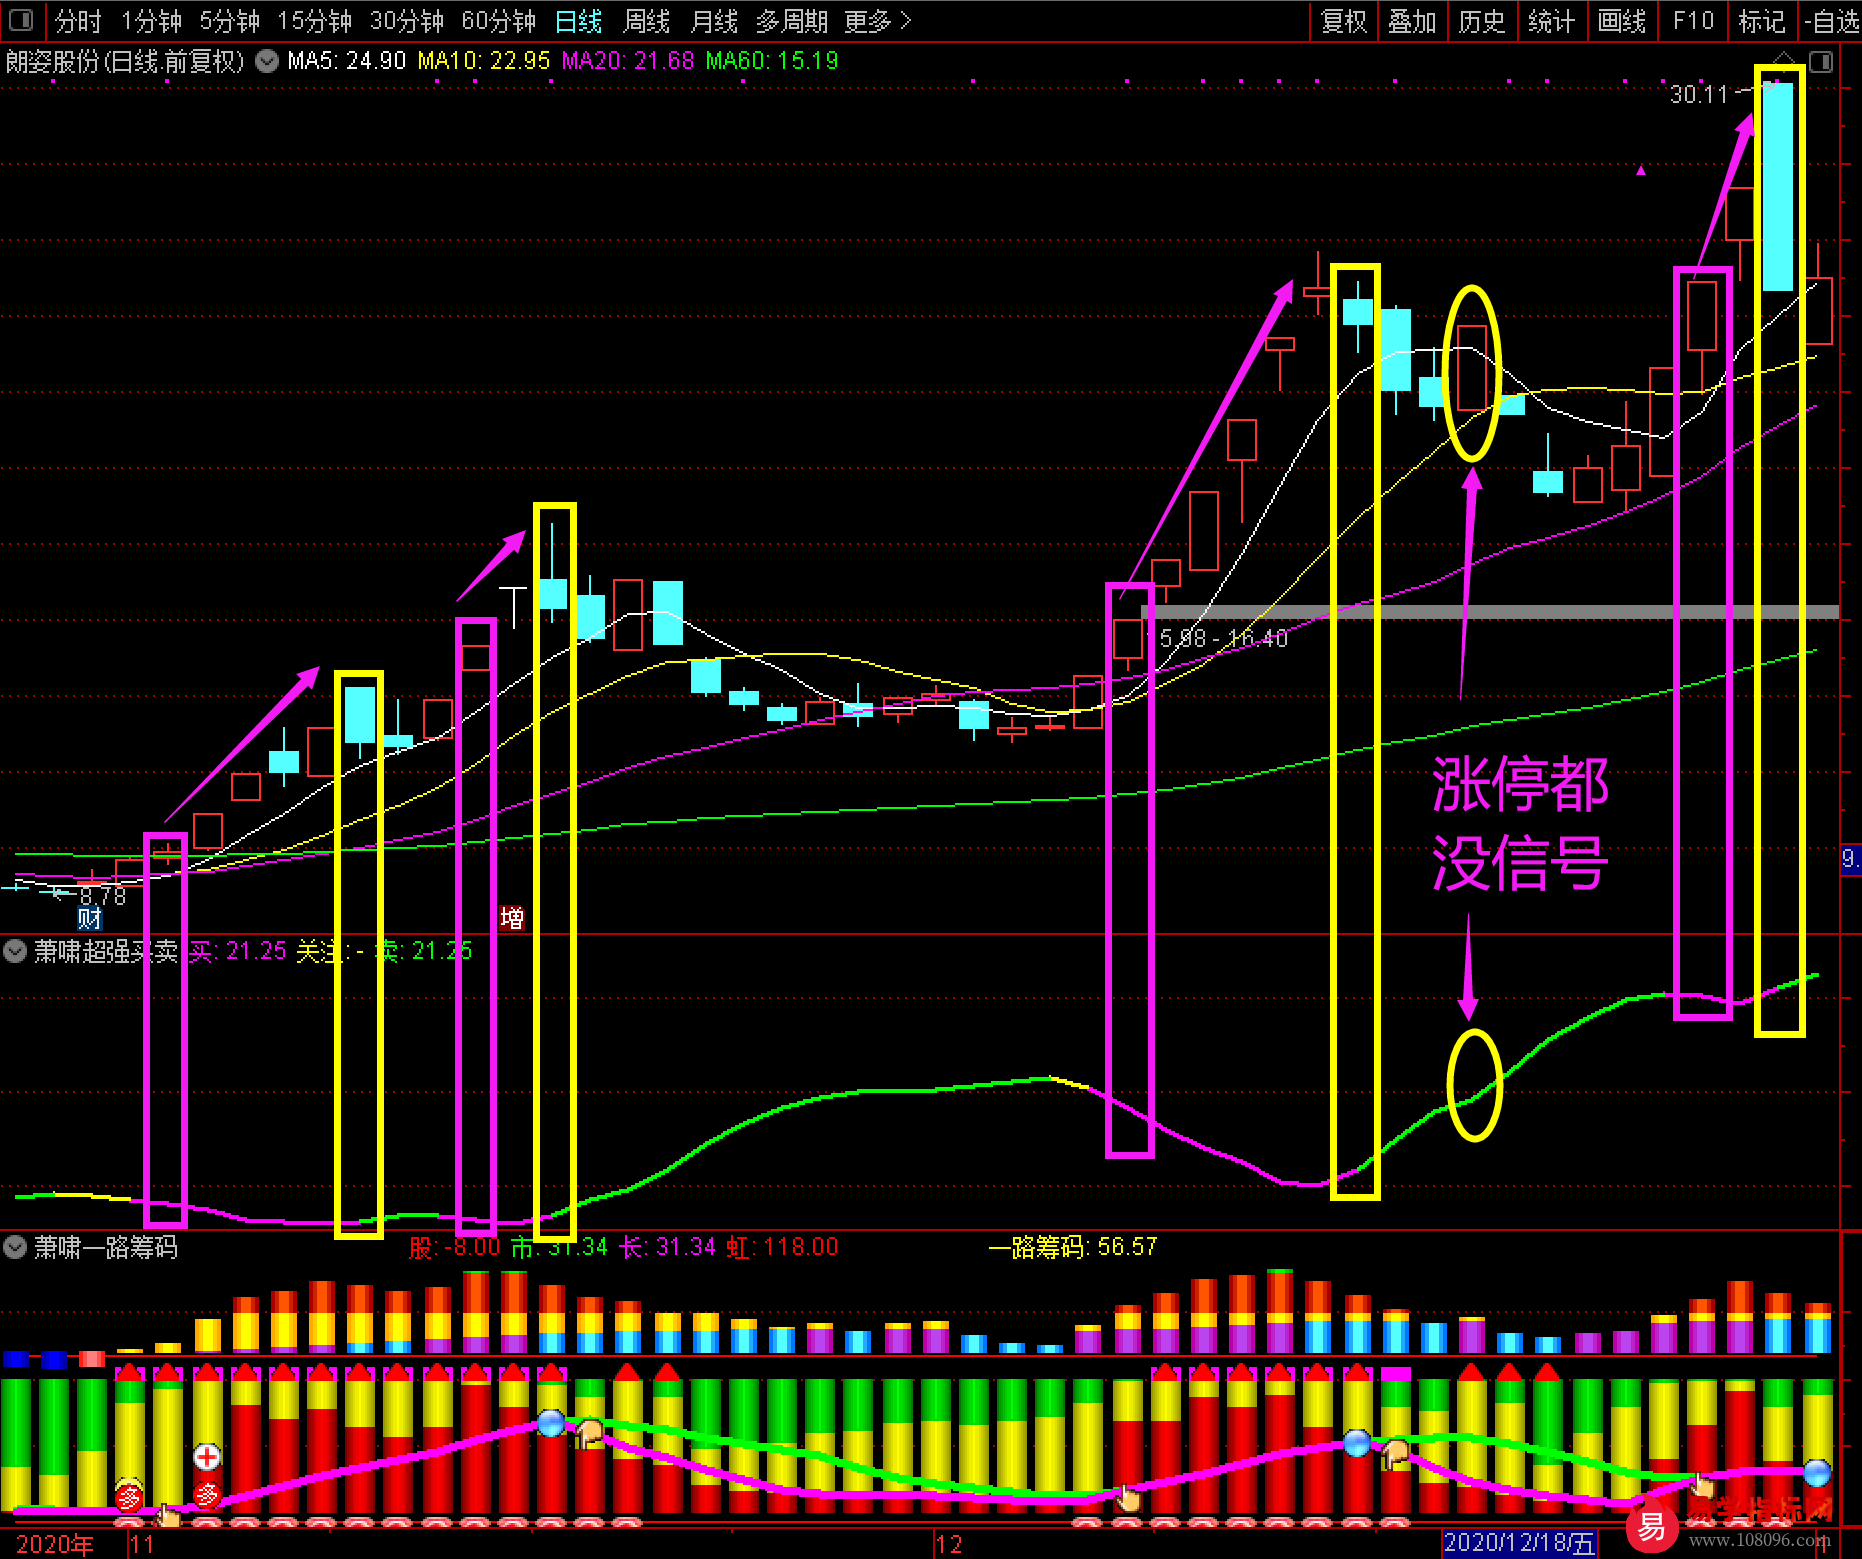
Task: Click the 萧啸一路筹码 indicator dropdown circle
Action: pos(15,1247)
